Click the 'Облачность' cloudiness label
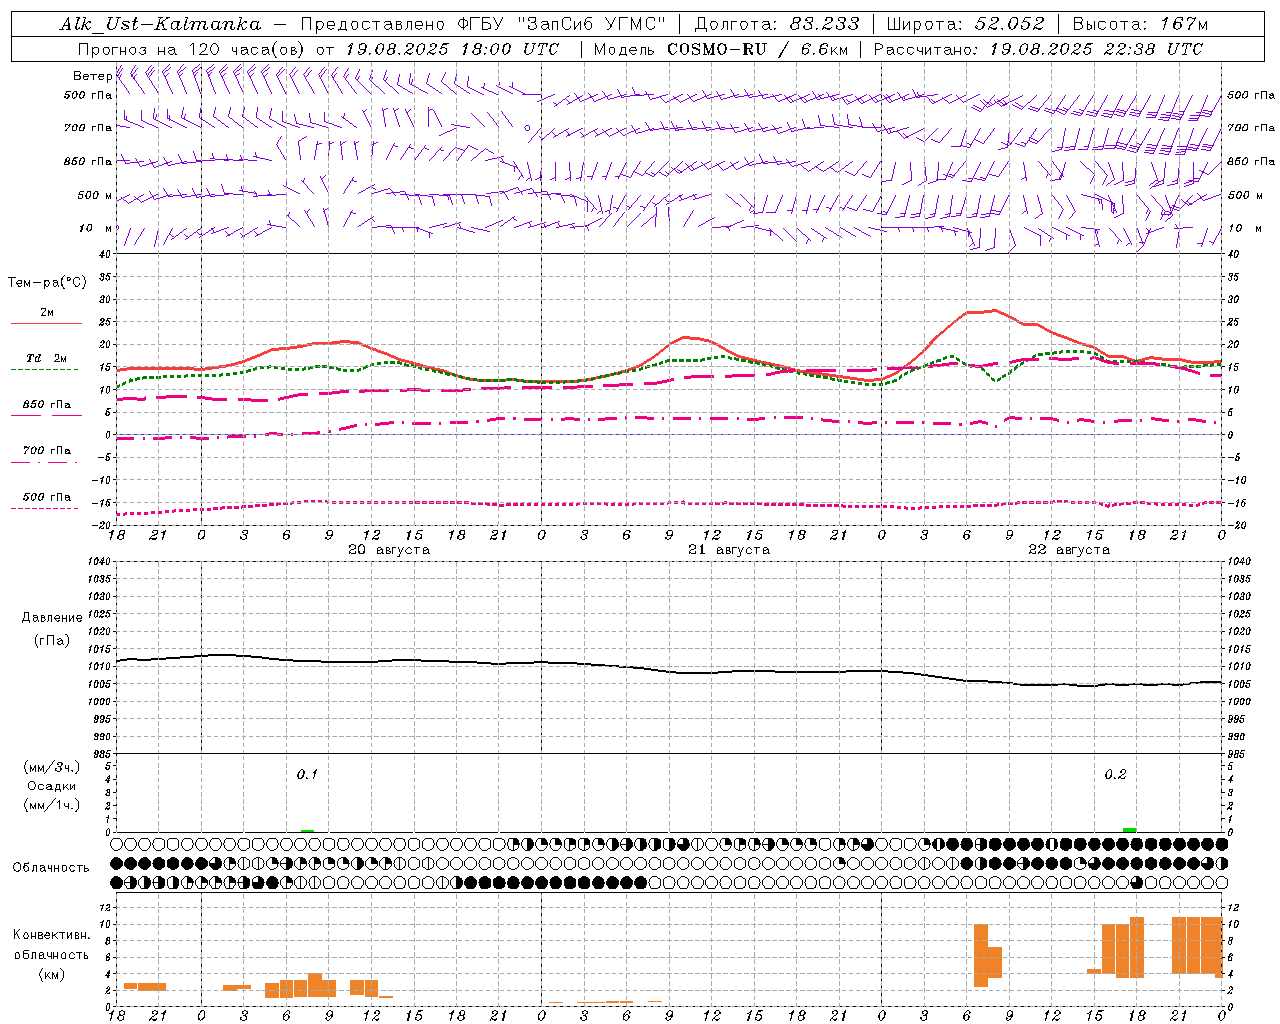Screen dimensions: 1280x1024 coord(51,868)
